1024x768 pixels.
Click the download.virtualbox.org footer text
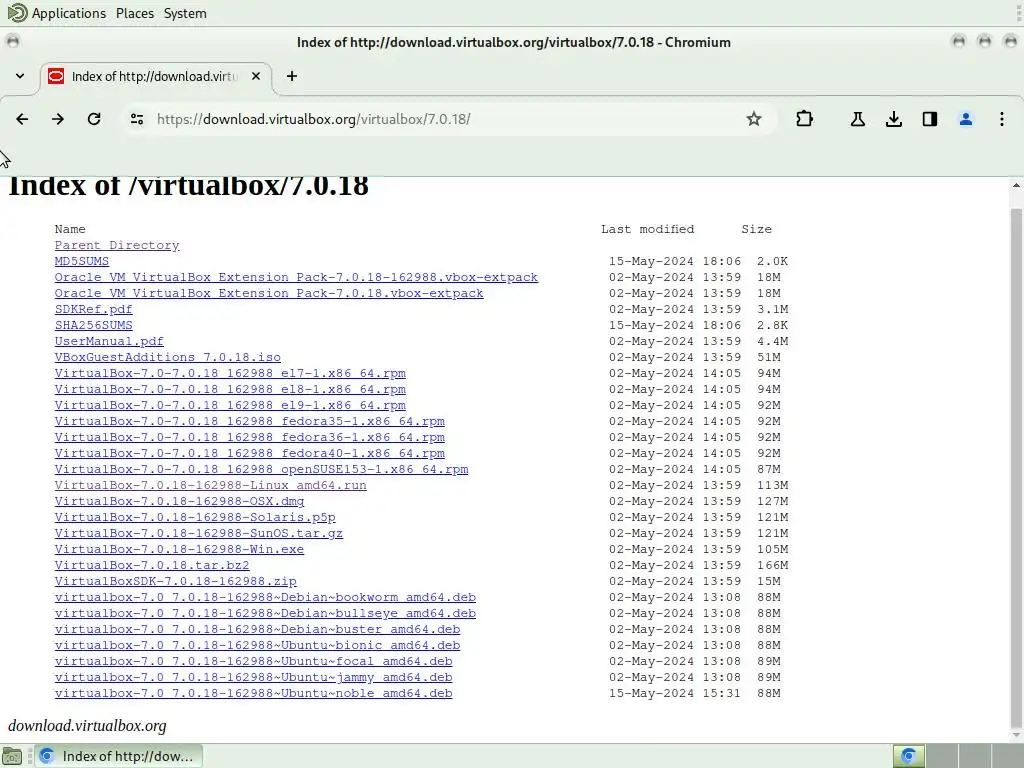click(88, 726)
